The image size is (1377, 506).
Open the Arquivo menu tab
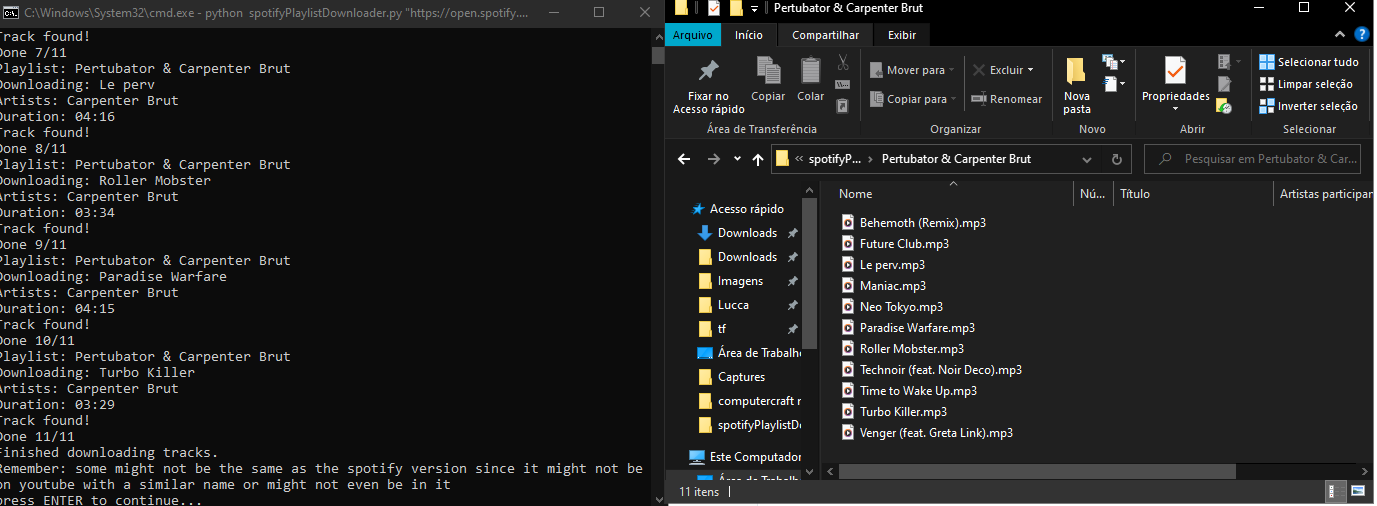[692, 35]
